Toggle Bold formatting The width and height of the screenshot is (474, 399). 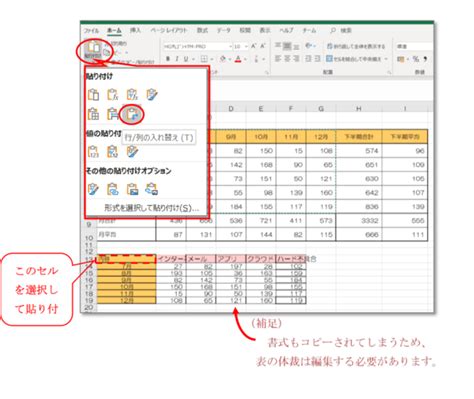(x=168, y=59)
